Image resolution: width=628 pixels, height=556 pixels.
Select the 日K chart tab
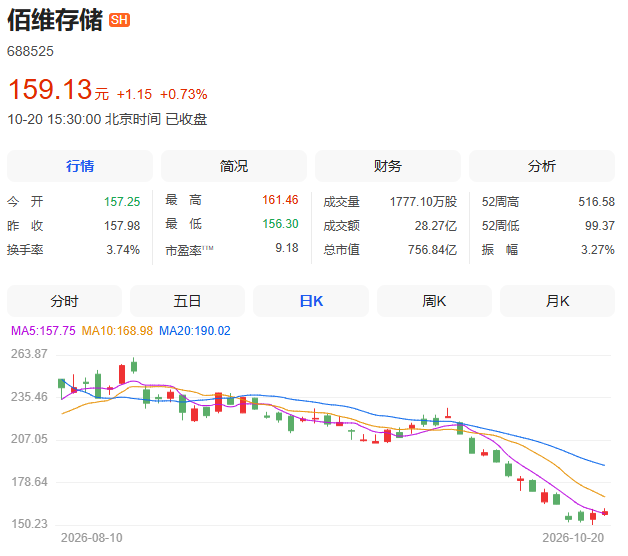(x=311, y=301)
